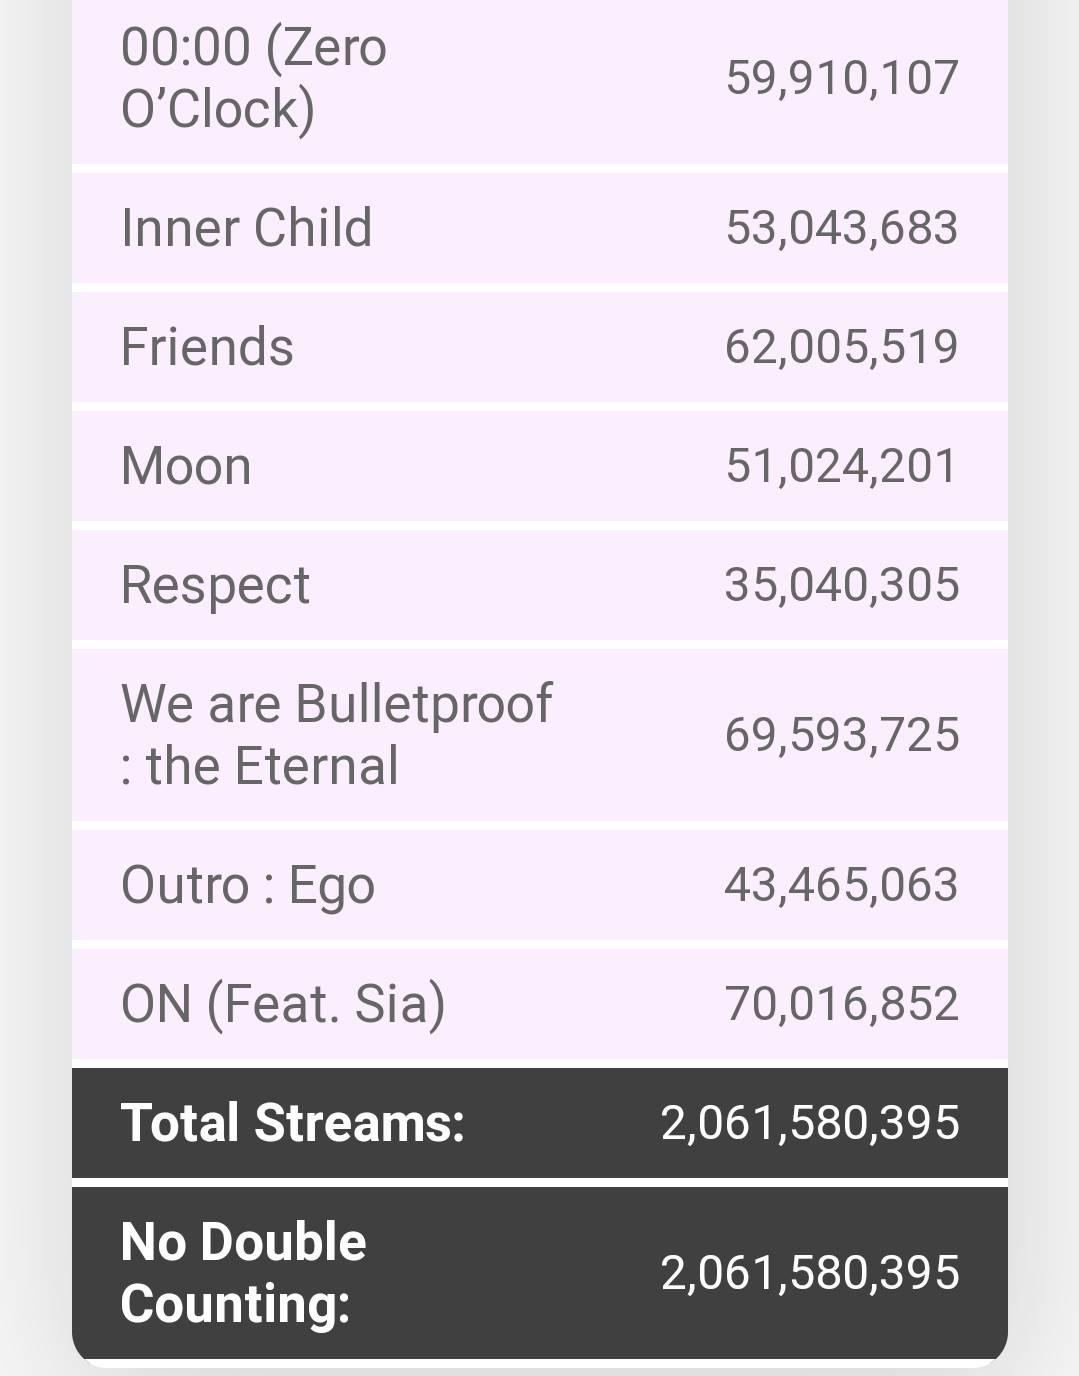Tap the "ON (Feat. Sia)" song title
Screen dimensions: 1079x1376
click(x=283, y=1004)
